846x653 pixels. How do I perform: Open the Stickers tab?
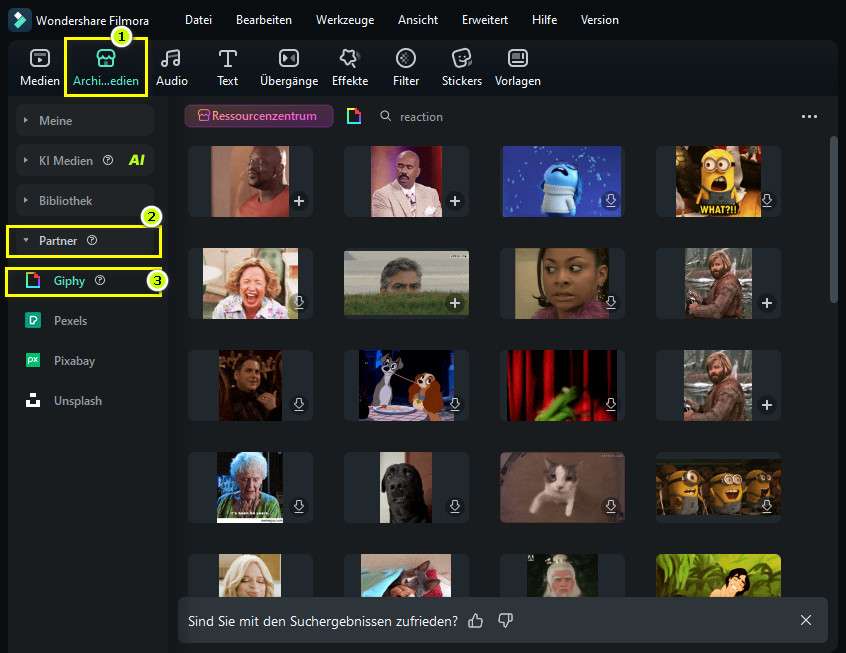click(x=462, y=67)
